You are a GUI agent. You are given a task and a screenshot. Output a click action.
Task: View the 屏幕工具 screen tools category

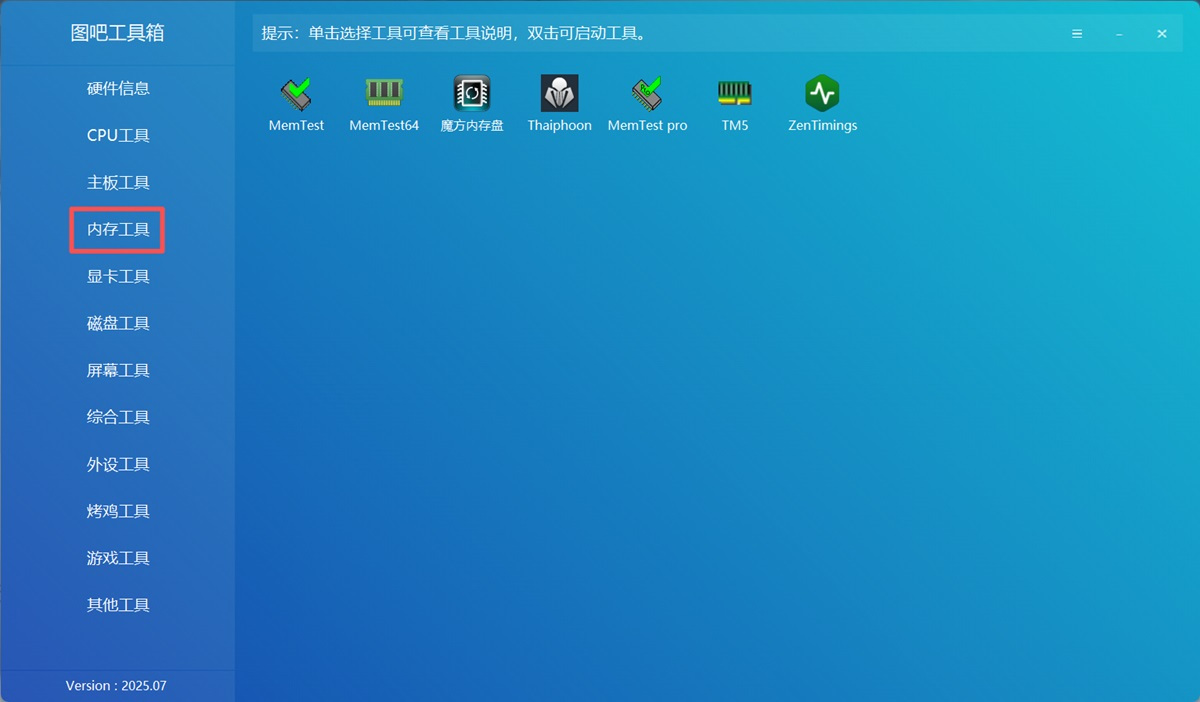coord(117,370)
